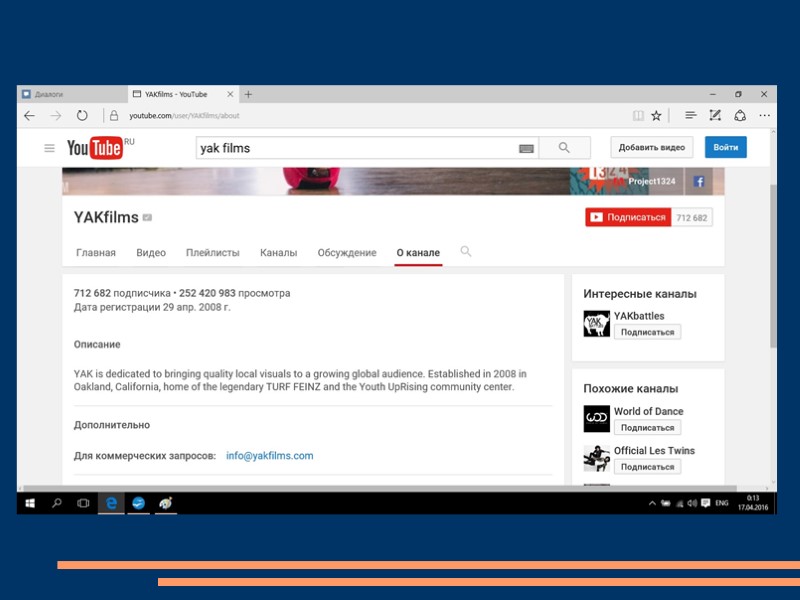Image resolution: width=800 pixels, height=600 pixels.
Task: Go back with the browser back arrow
Action: click(30, 116)
